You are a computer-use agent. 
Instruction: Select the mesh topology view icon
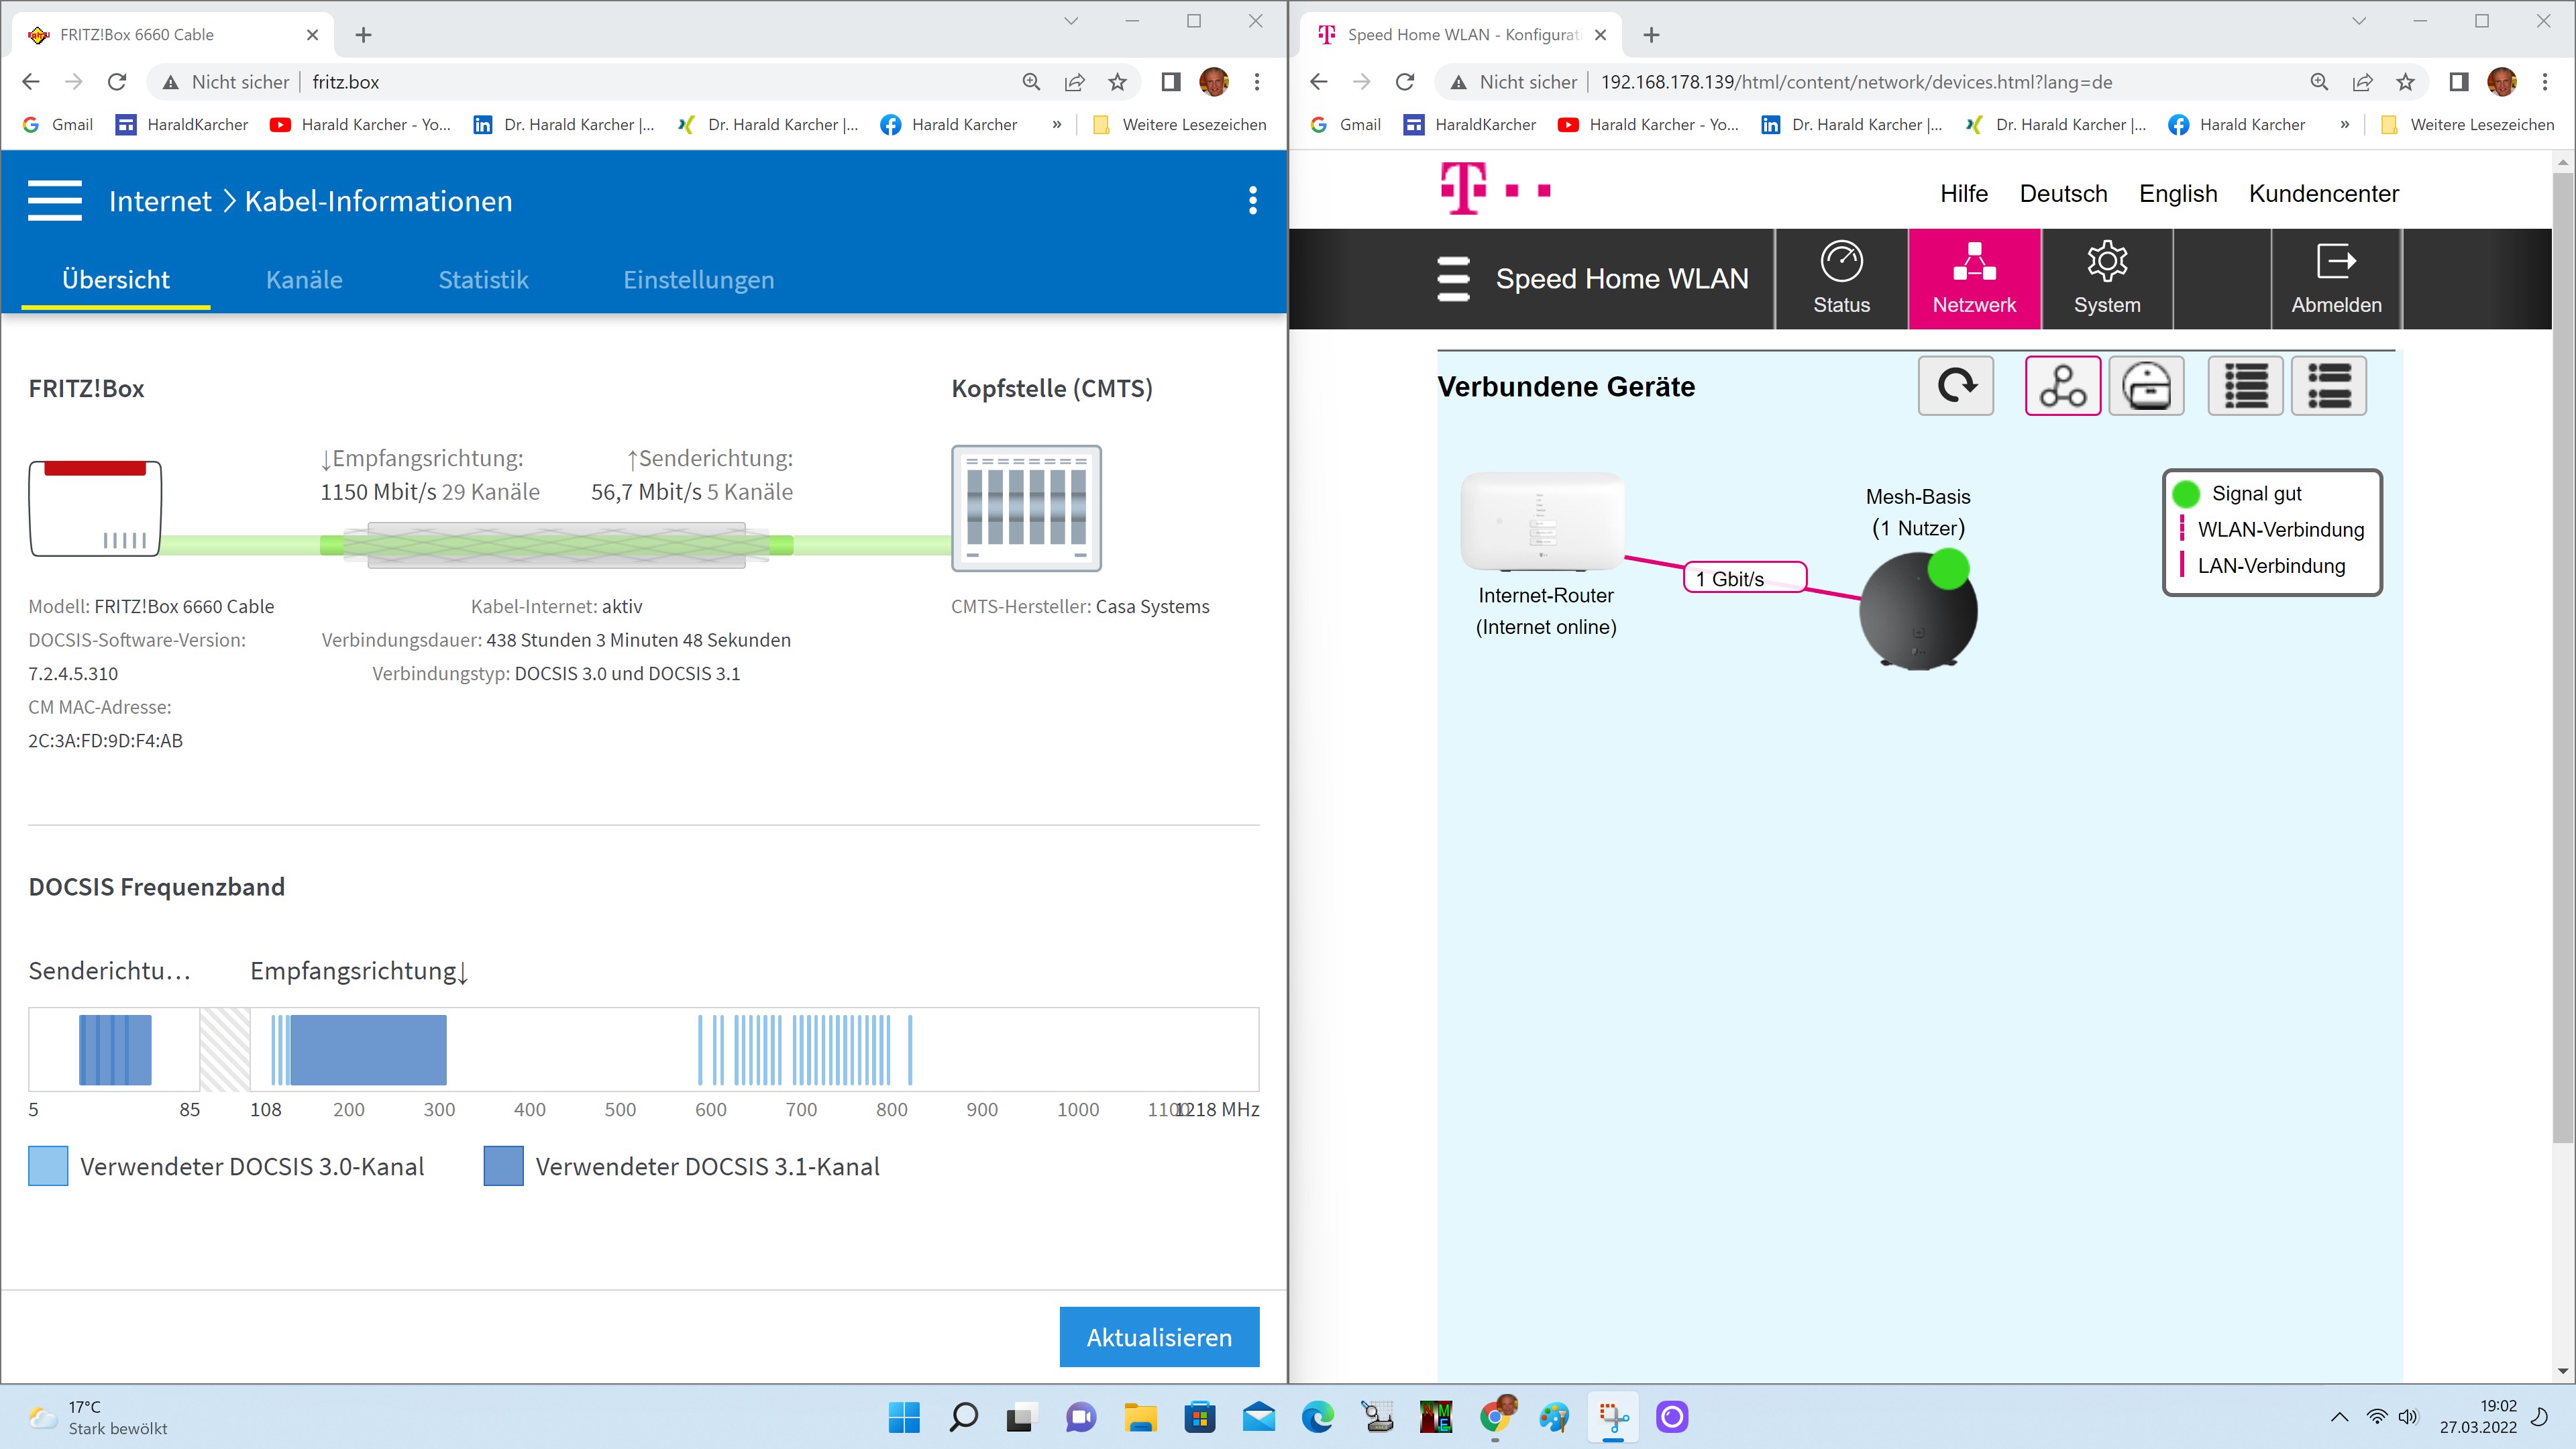(x=2062, y=386)
